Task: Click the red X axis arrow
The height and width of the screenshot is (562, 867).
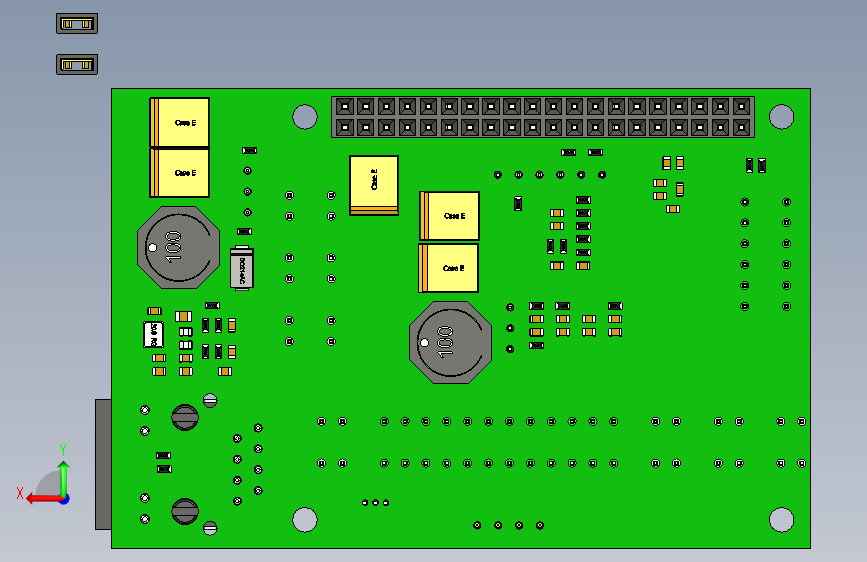Action: (43, 499)
